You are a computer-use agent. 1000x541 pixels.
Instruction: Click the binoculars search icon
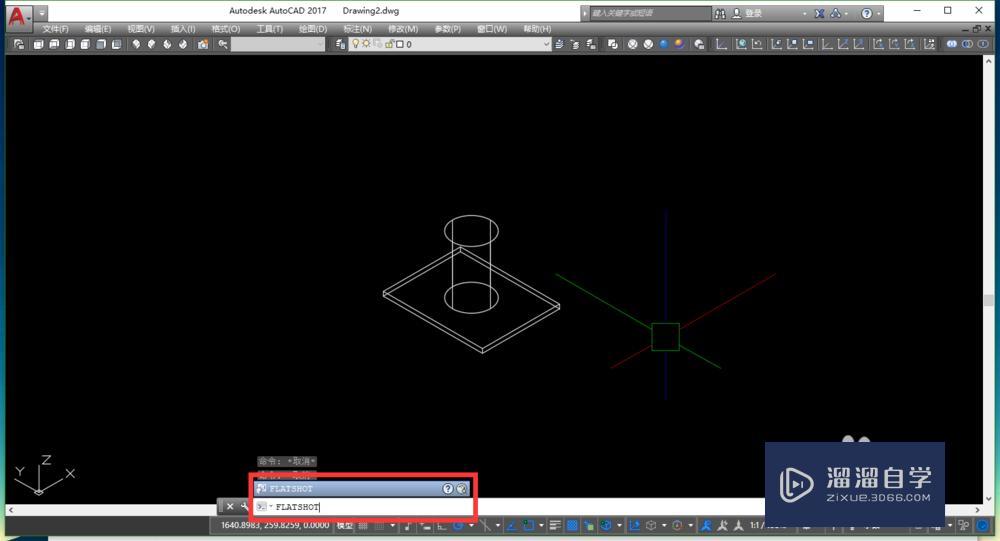coord(720,13)
